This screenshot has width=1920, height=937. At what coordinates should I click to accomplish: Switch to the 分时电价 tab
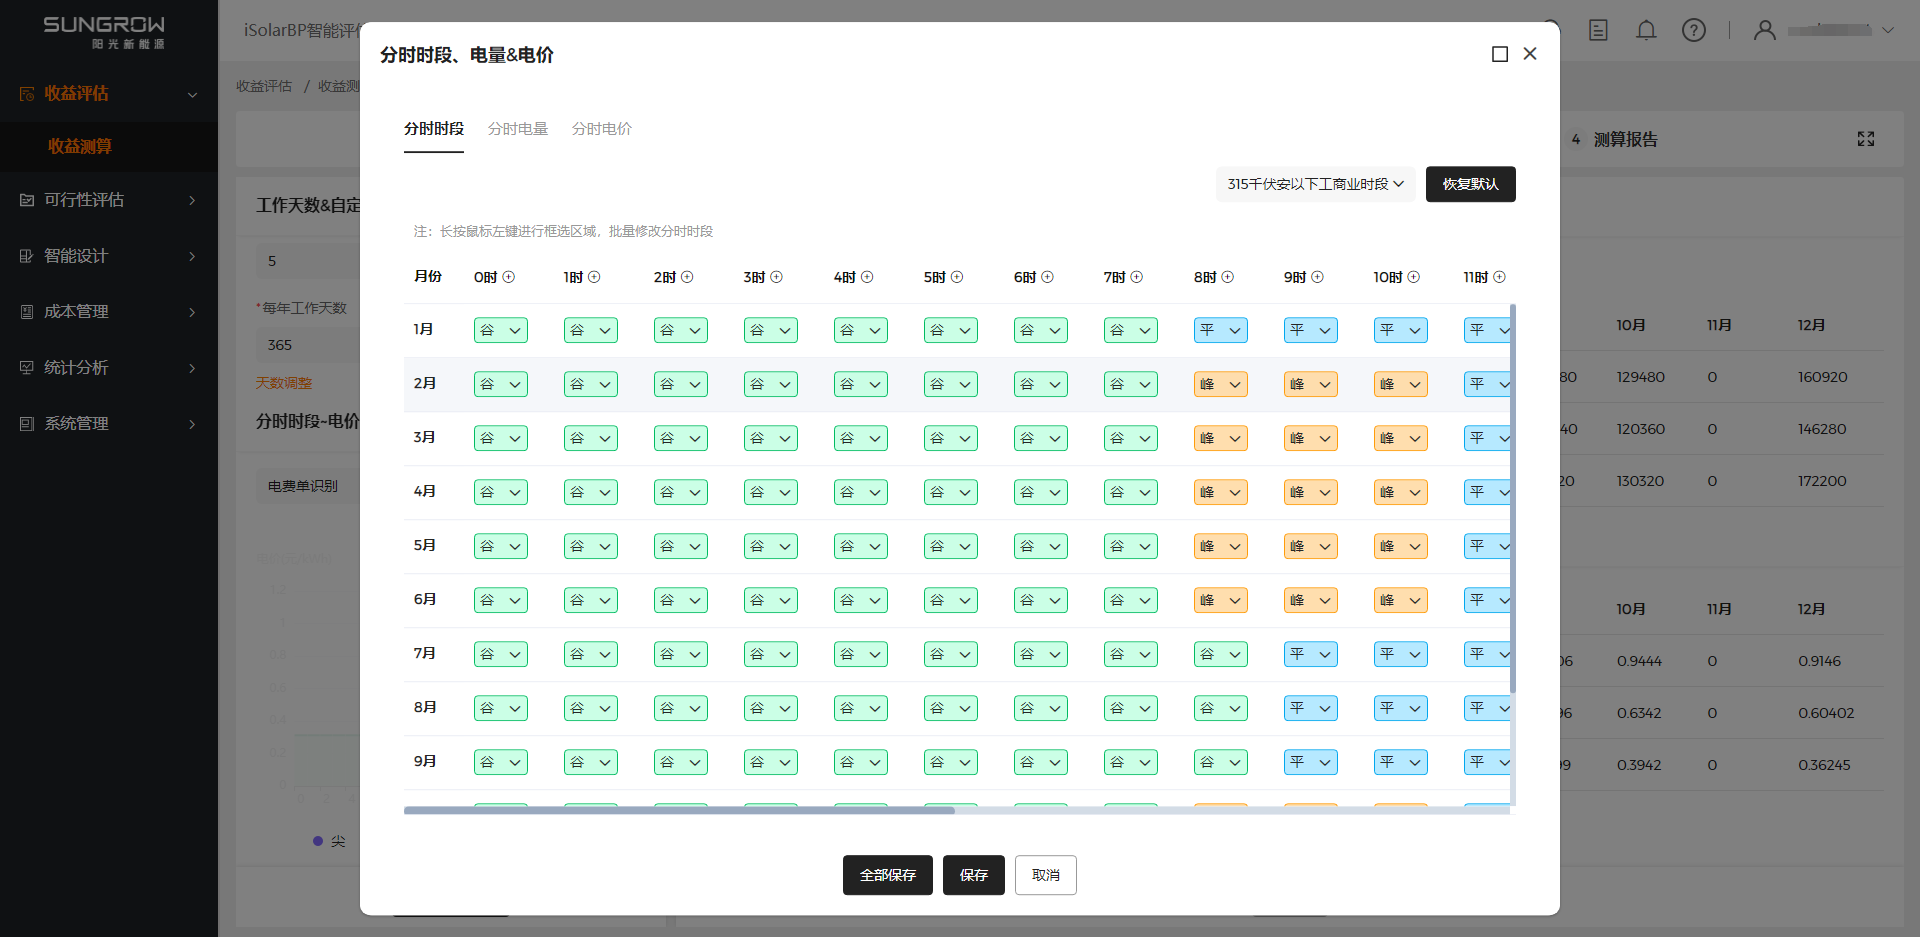pyautogui.click(x=601, y=129)
